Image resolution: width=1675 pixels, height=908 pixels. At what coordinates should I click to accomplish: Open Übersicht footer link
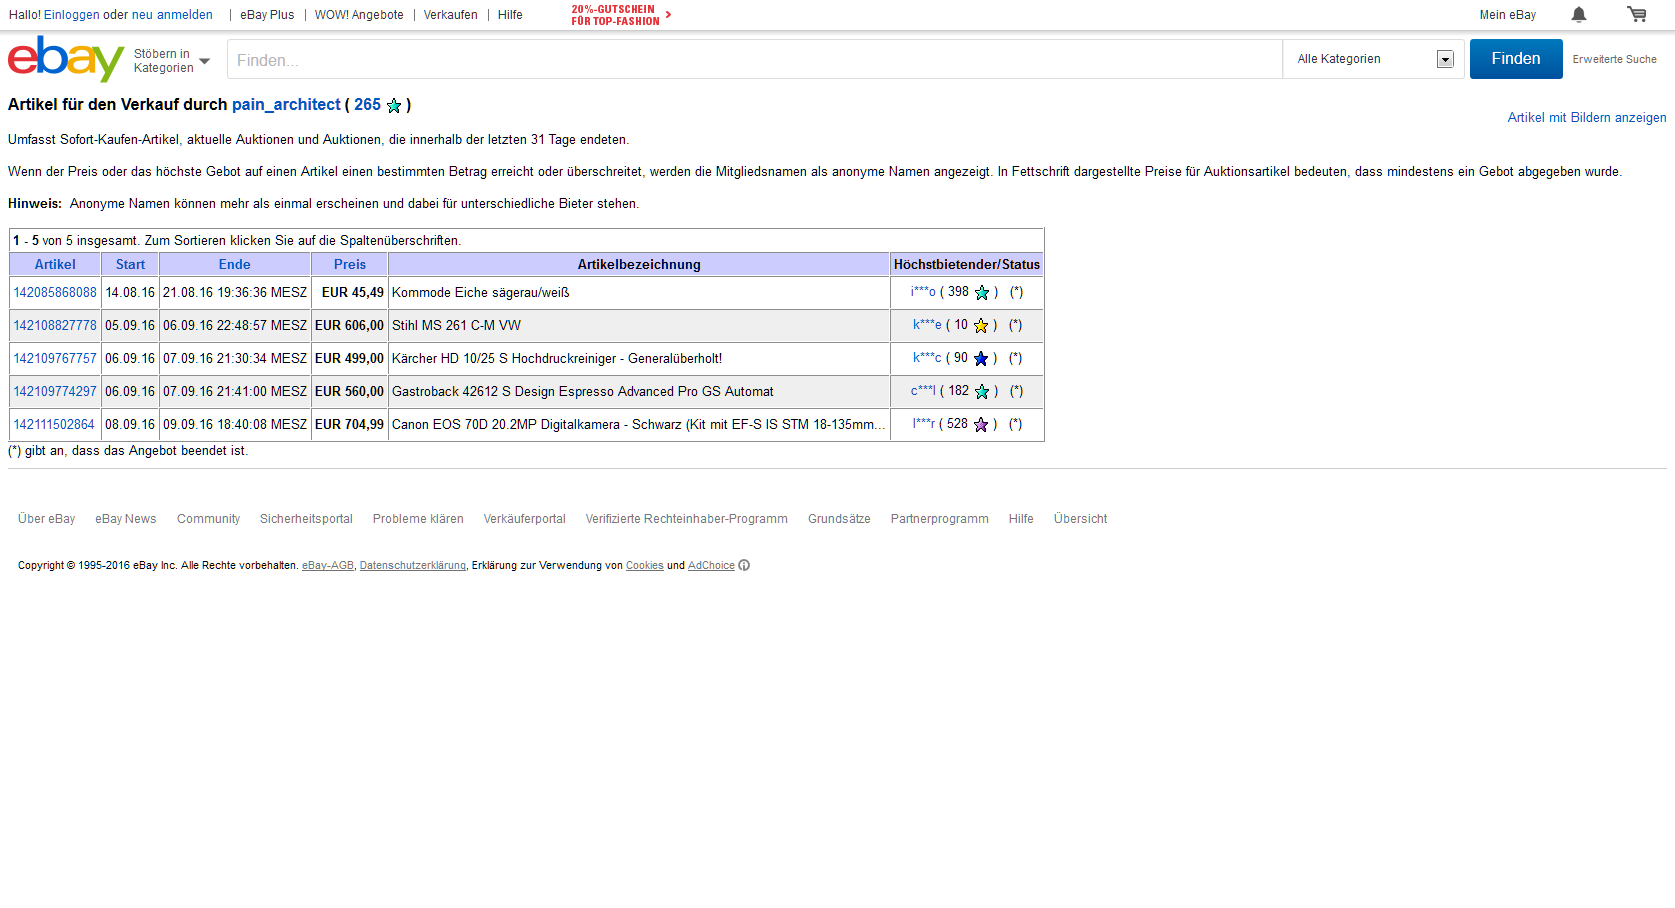[1081, 519]
